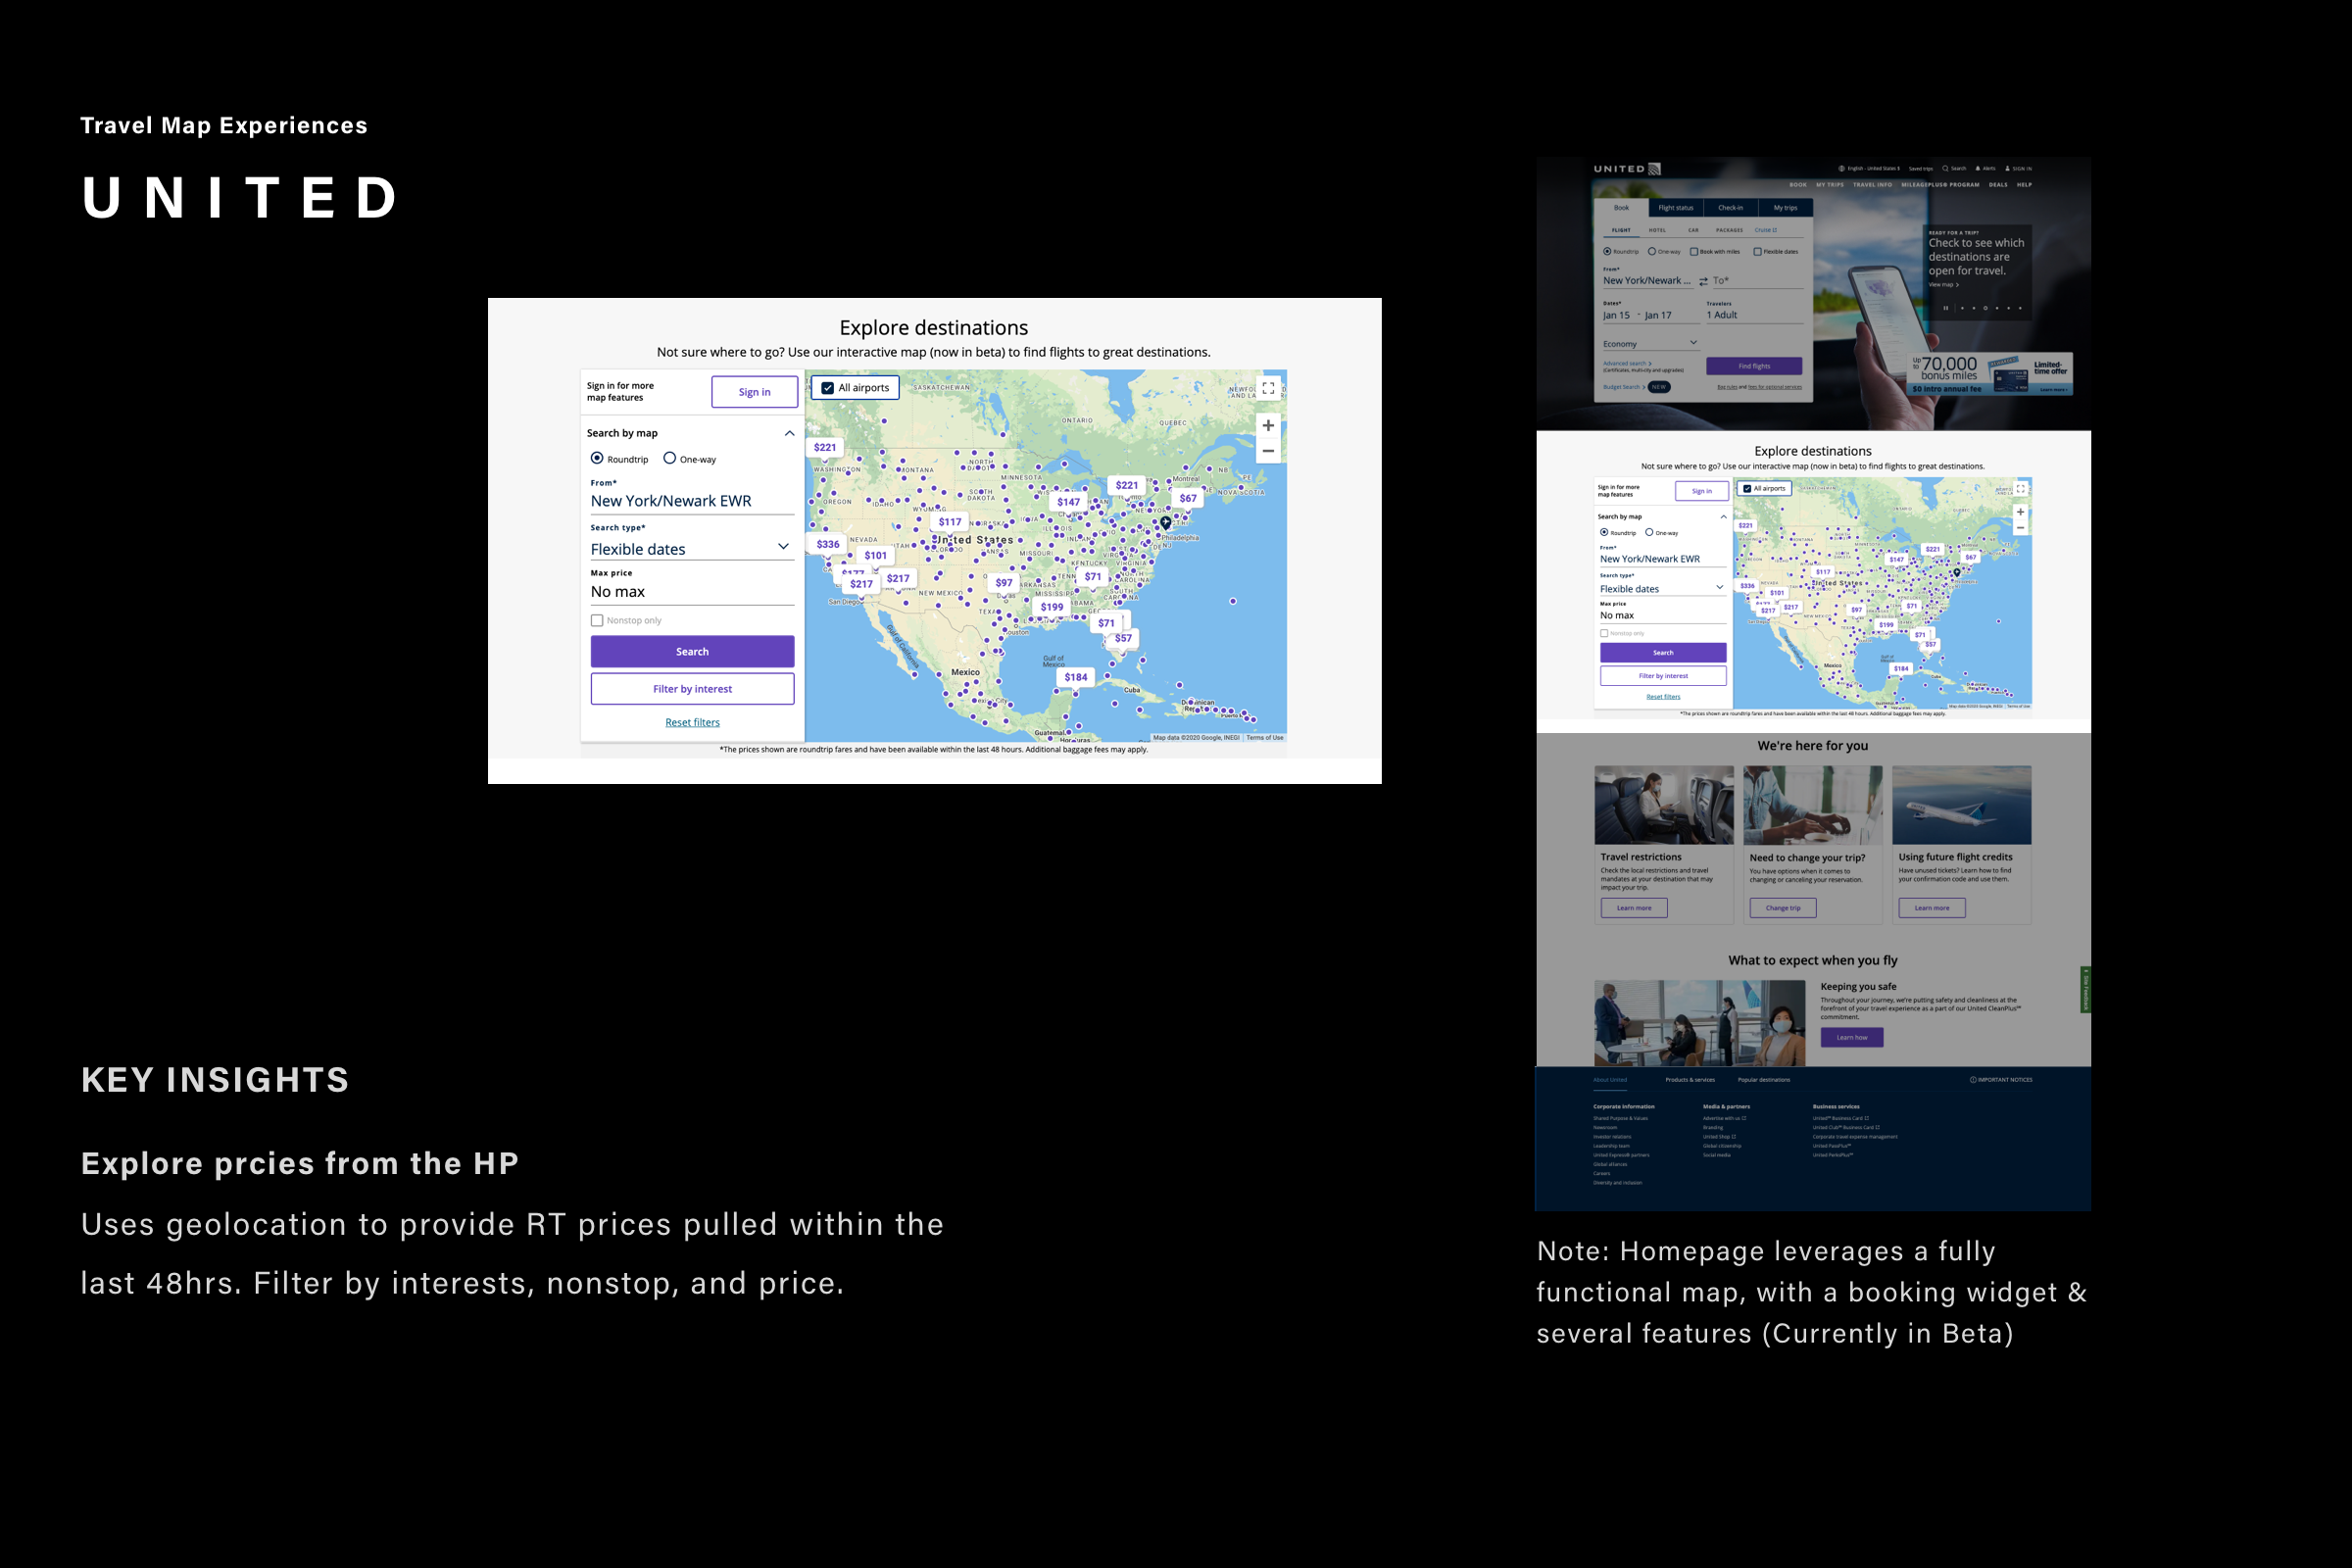Open MILEAGEPLUS PROGRAM nav menu
Screen dimensions: 2352x1568
[x=1940, y=185]
